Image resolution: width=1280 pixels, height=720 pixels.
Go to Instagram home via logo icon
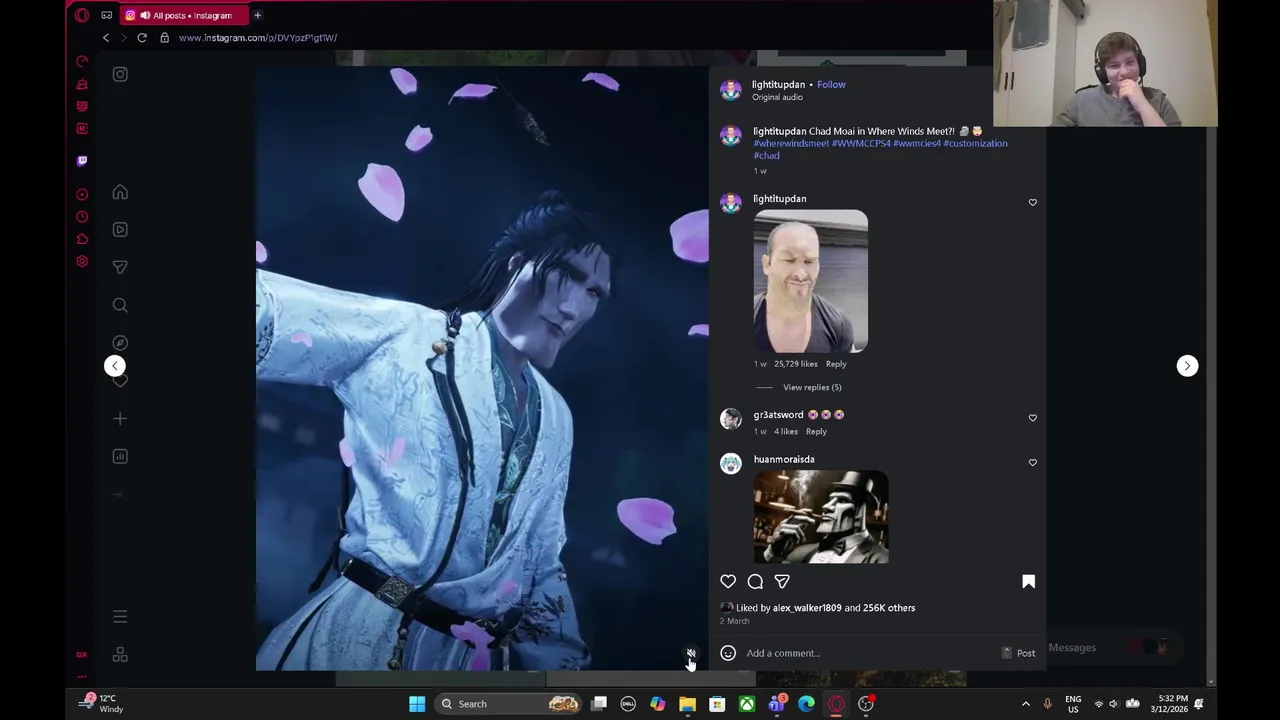(x=120, y=74)
